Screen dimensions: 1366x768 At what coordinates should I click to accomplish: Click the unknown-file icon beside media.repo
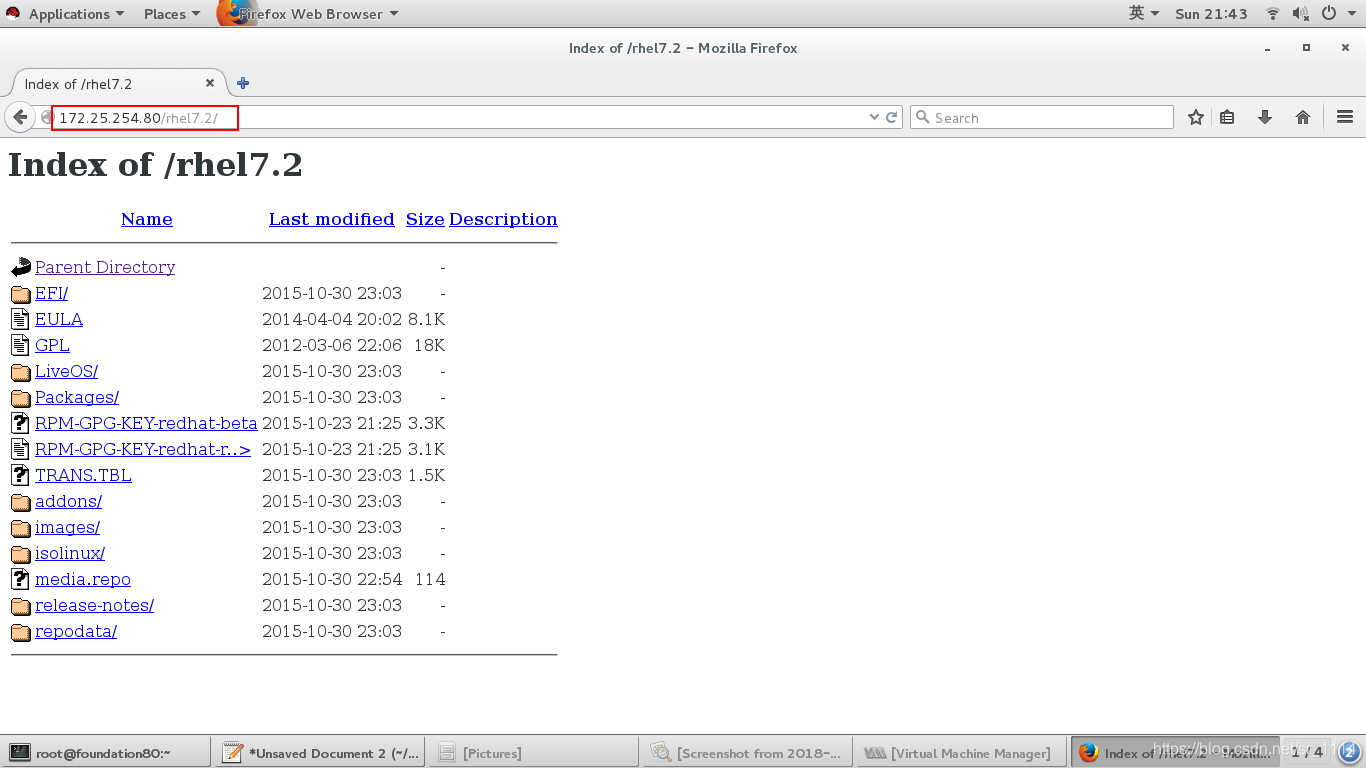tap(21, 580)
